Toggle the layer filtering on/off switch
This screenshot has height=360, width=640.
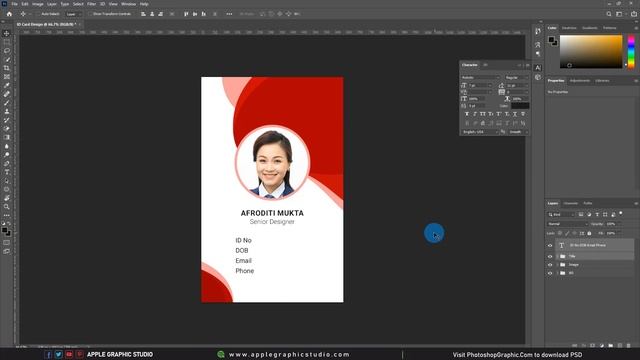(621, 213)
